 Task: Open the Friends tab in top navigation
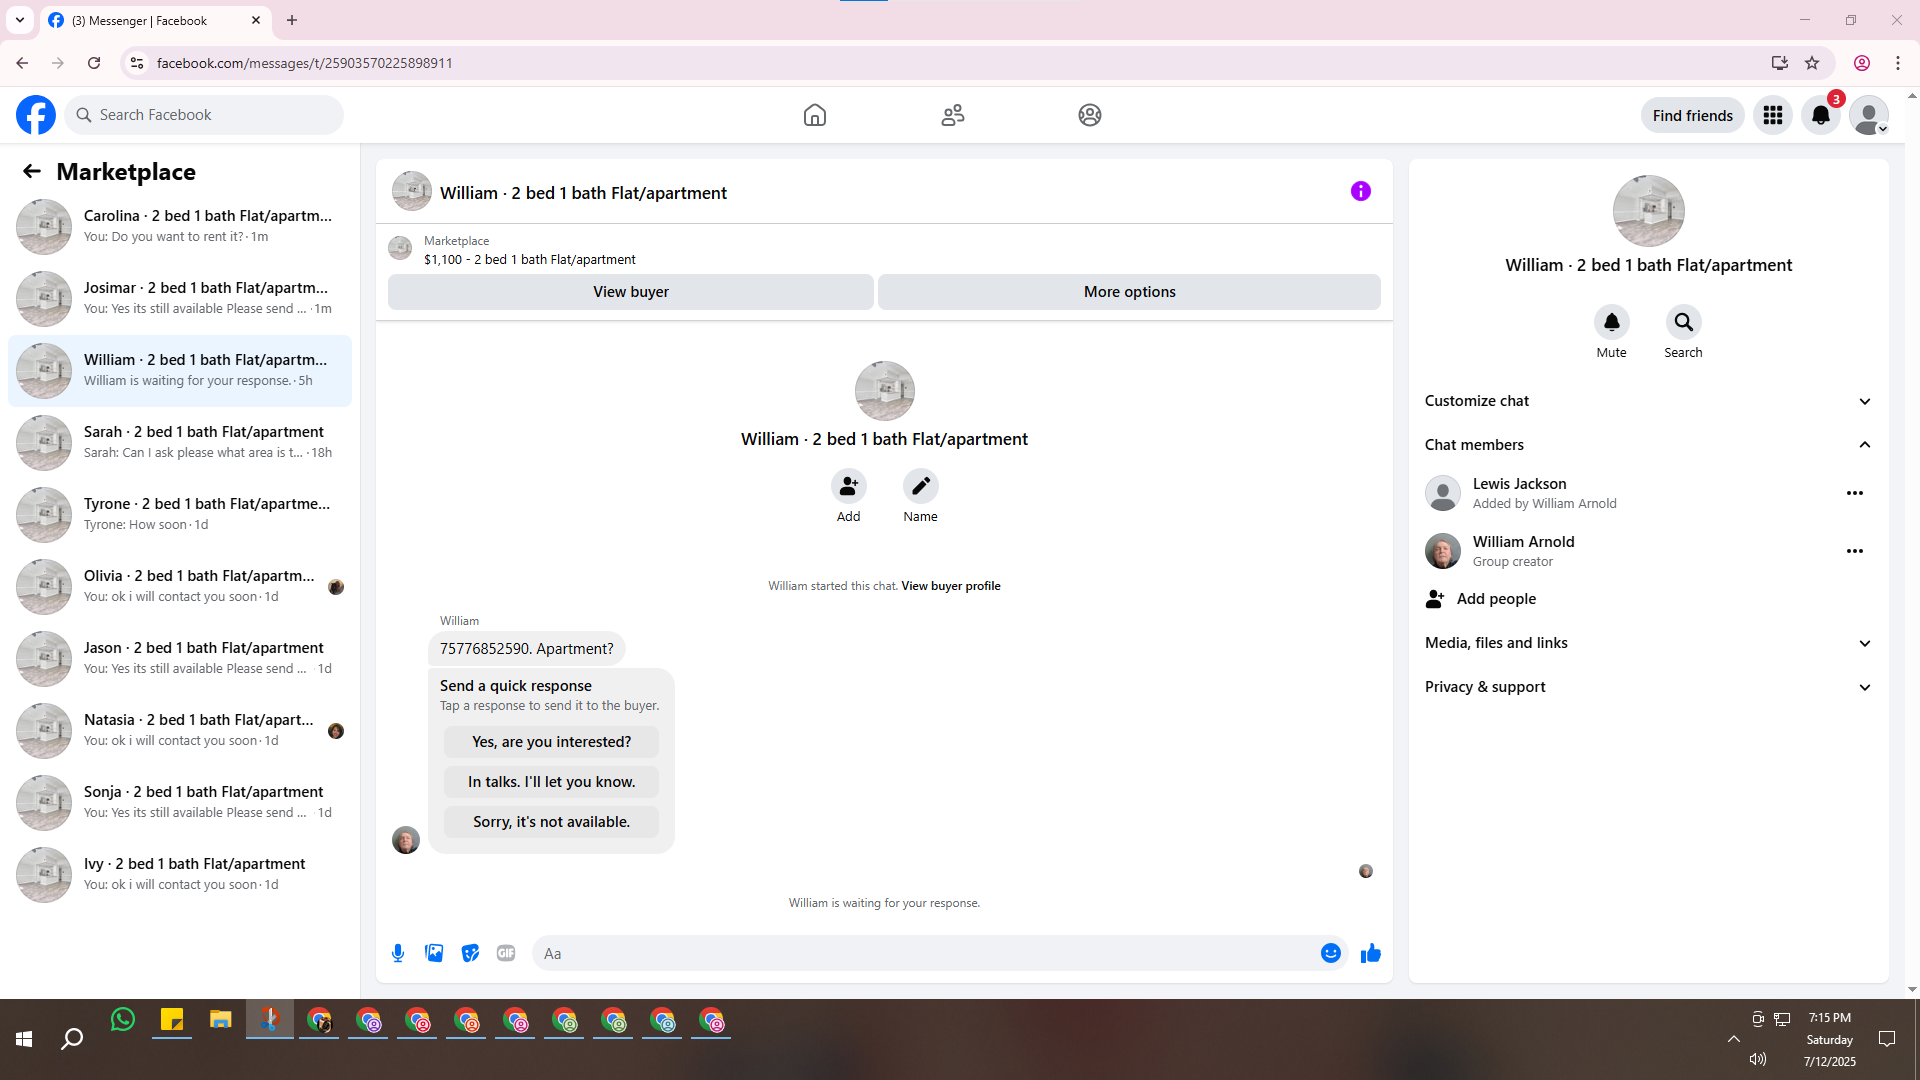[x=952, y=115]
